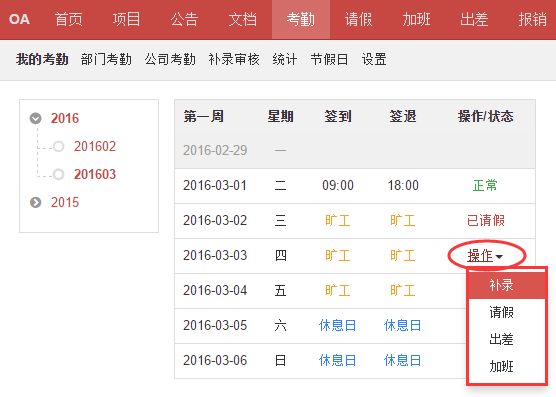The width and height of the screenshot is (556, 397).
Task: Click the date 2016-02-29
Action: [215, 150]
